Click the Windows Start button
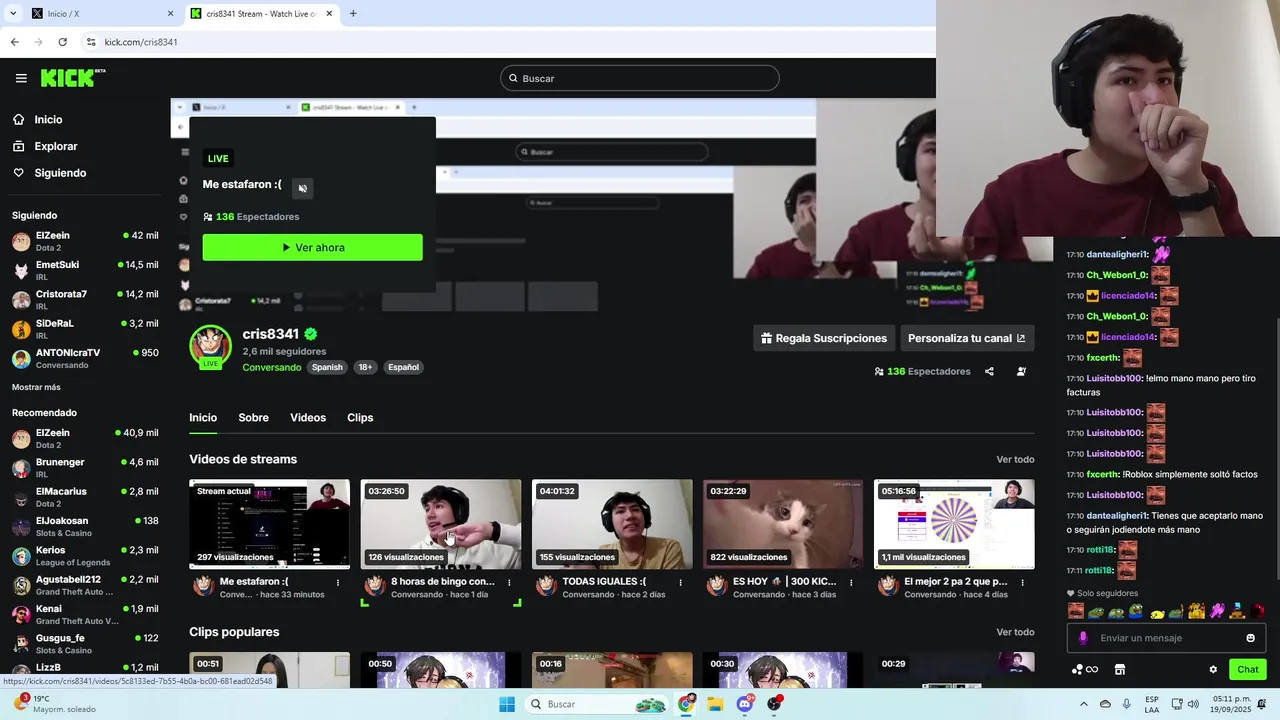Screen dimensions: 1280x720 pos(507,704)
